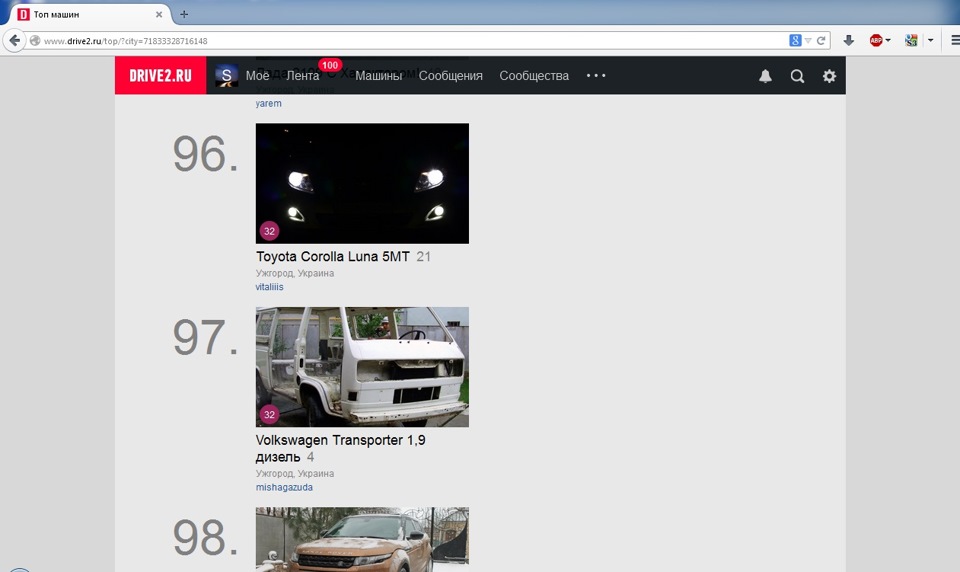Click the Ужгород, Украина text under Toyota

[294, 273]
